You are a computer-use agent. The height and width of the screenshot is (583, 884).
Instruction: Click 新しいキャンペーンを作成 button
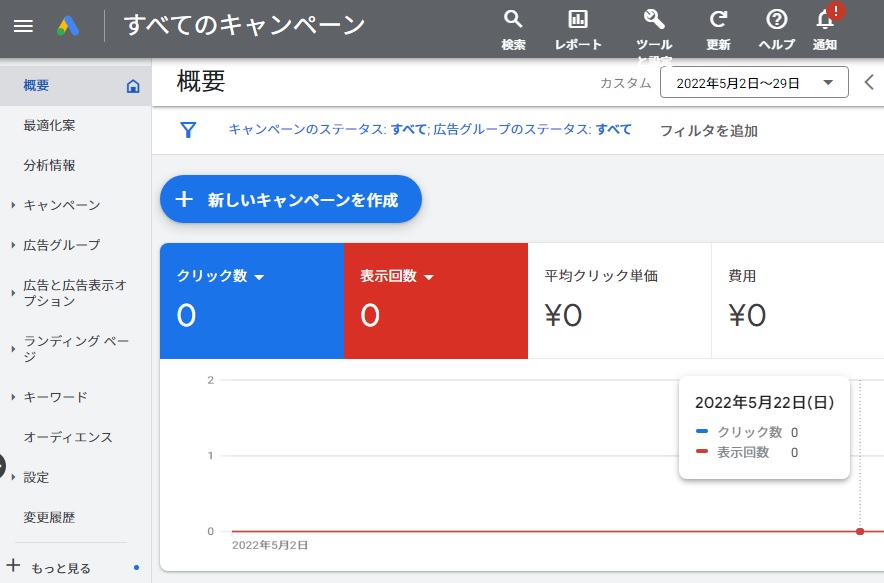291,200
